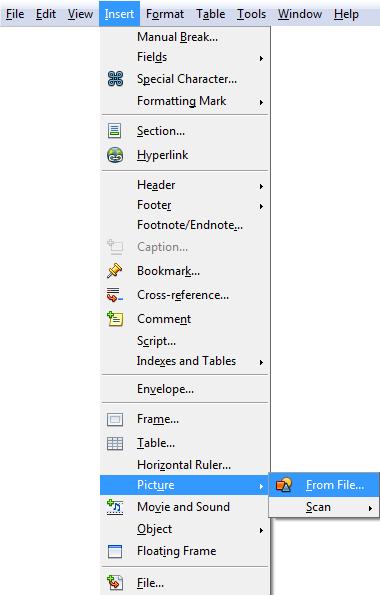
Task: Open the Format menu
Action: click(165, 14)
